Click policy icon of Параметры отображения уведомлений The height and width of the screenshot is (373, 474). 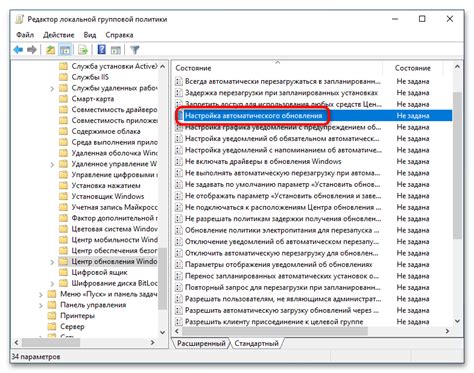click(179, 265)
